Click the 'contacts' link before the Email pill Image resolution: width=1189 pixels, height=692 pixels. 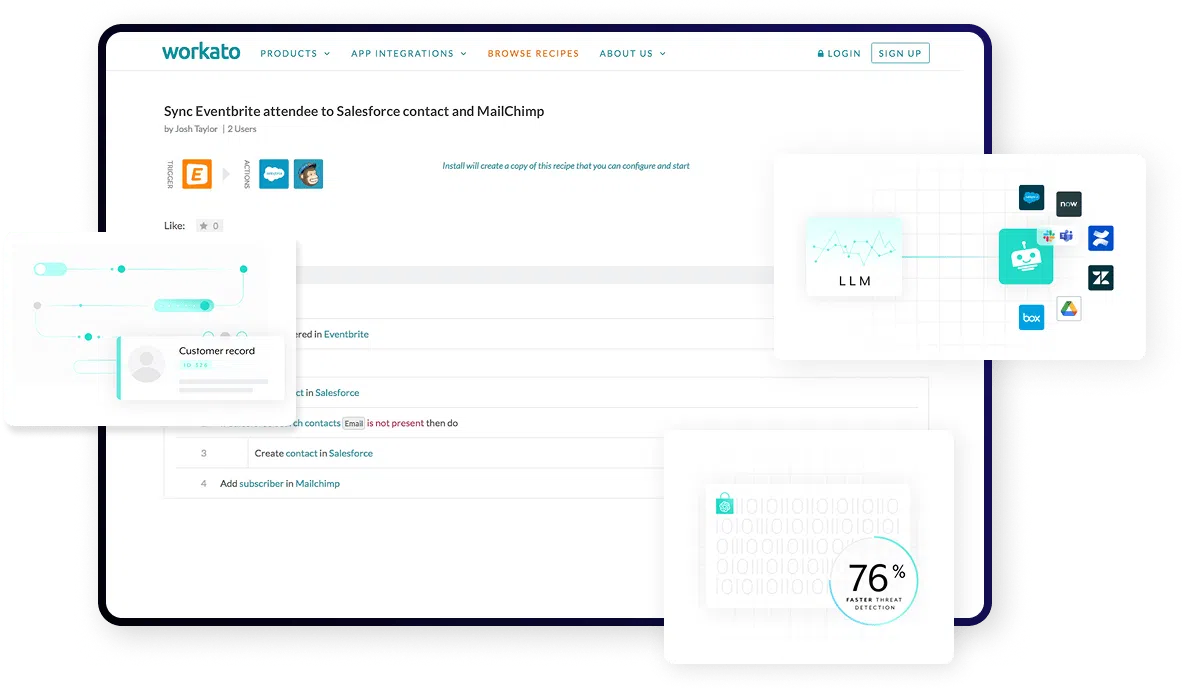click(322, 423)
